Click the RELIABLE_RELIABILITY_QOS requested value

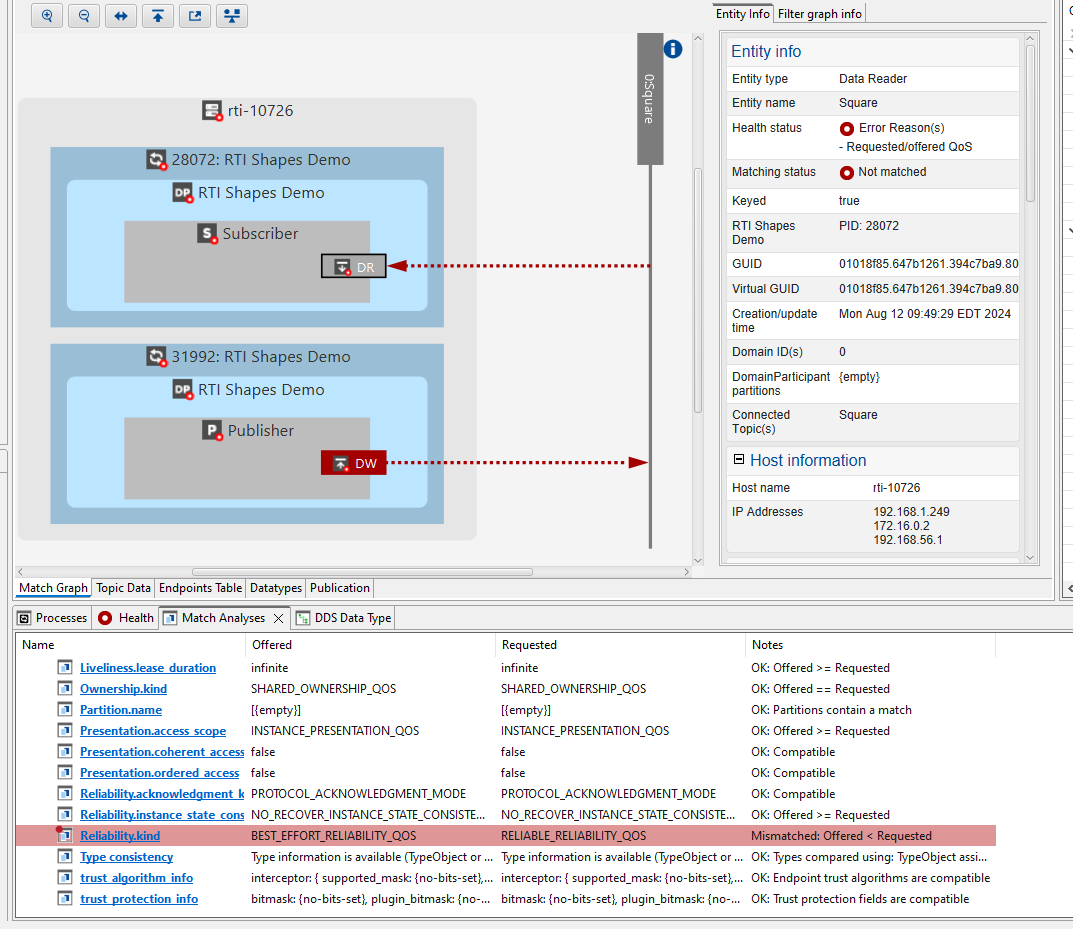click(573, 836)
